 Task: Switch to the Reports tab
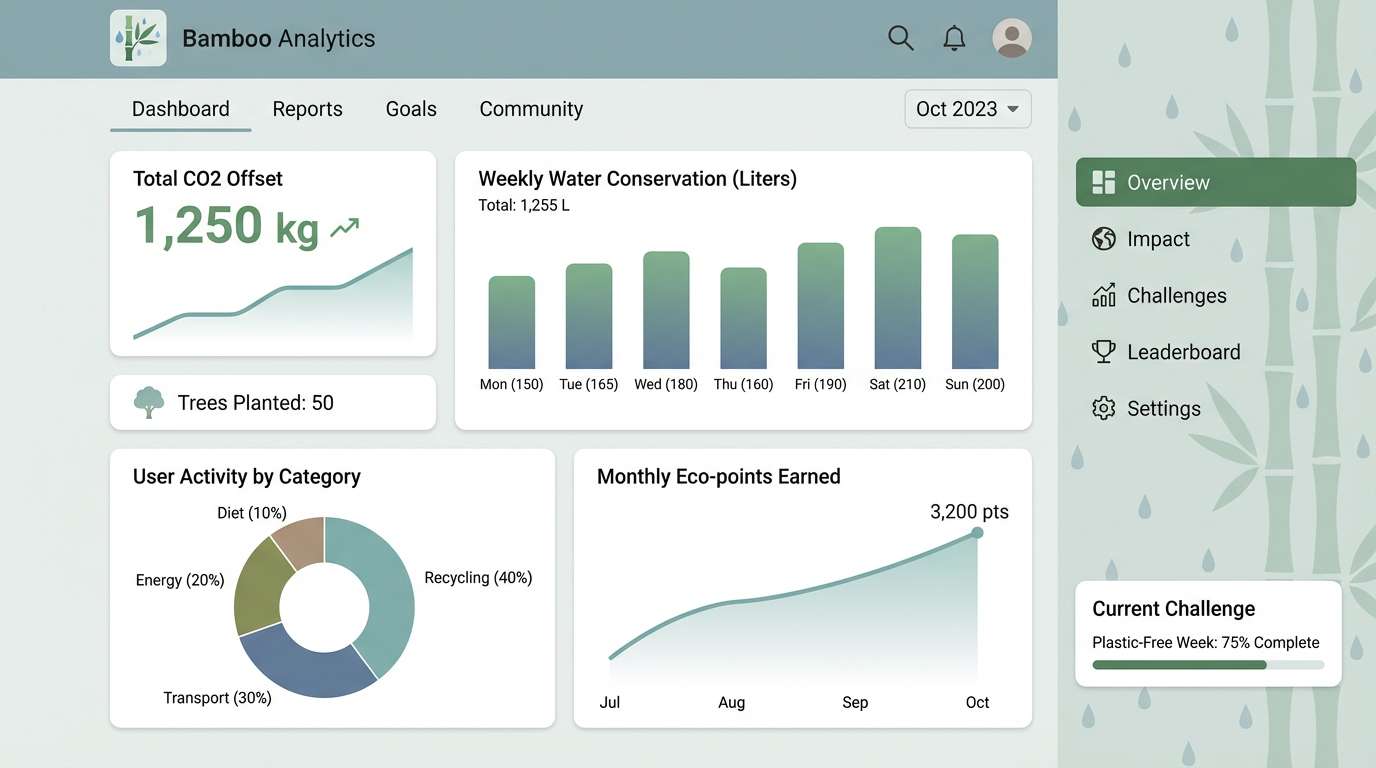(x=307, y=108)
